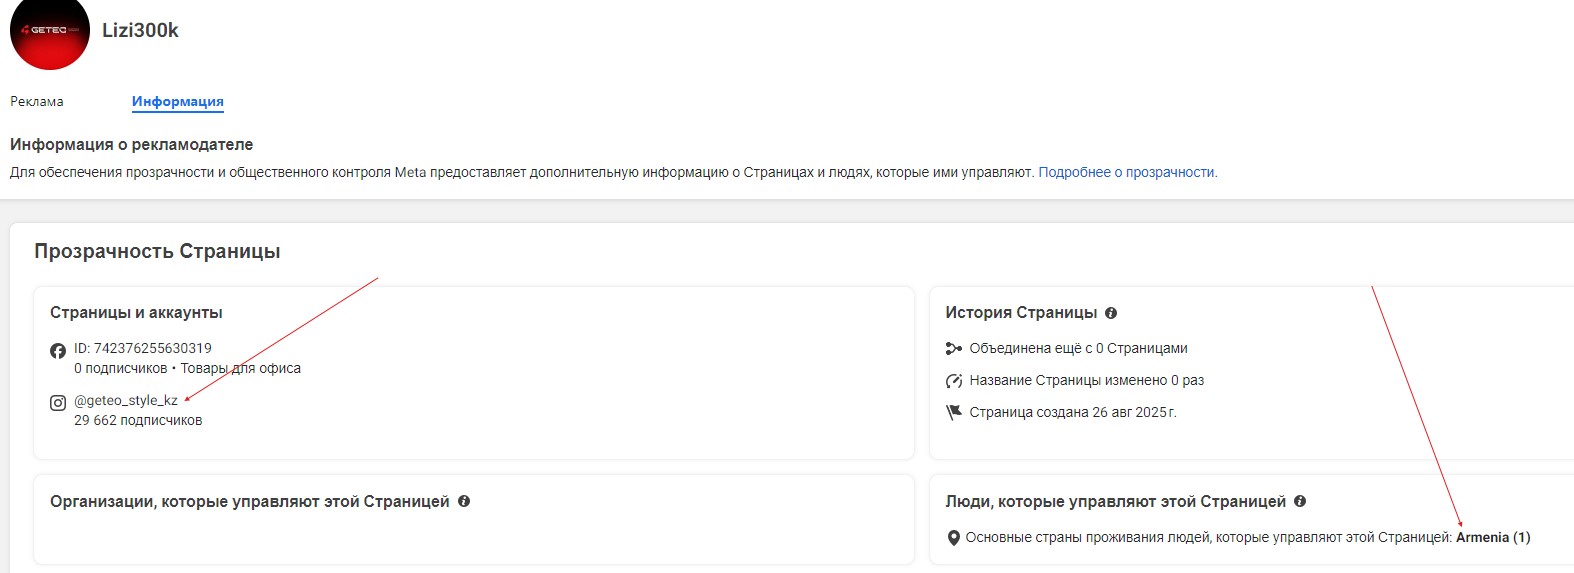The width and height of the screenshot is (1574, 573).
Task: Click the flag icon beside Страница создана
Action: (954, 412)
